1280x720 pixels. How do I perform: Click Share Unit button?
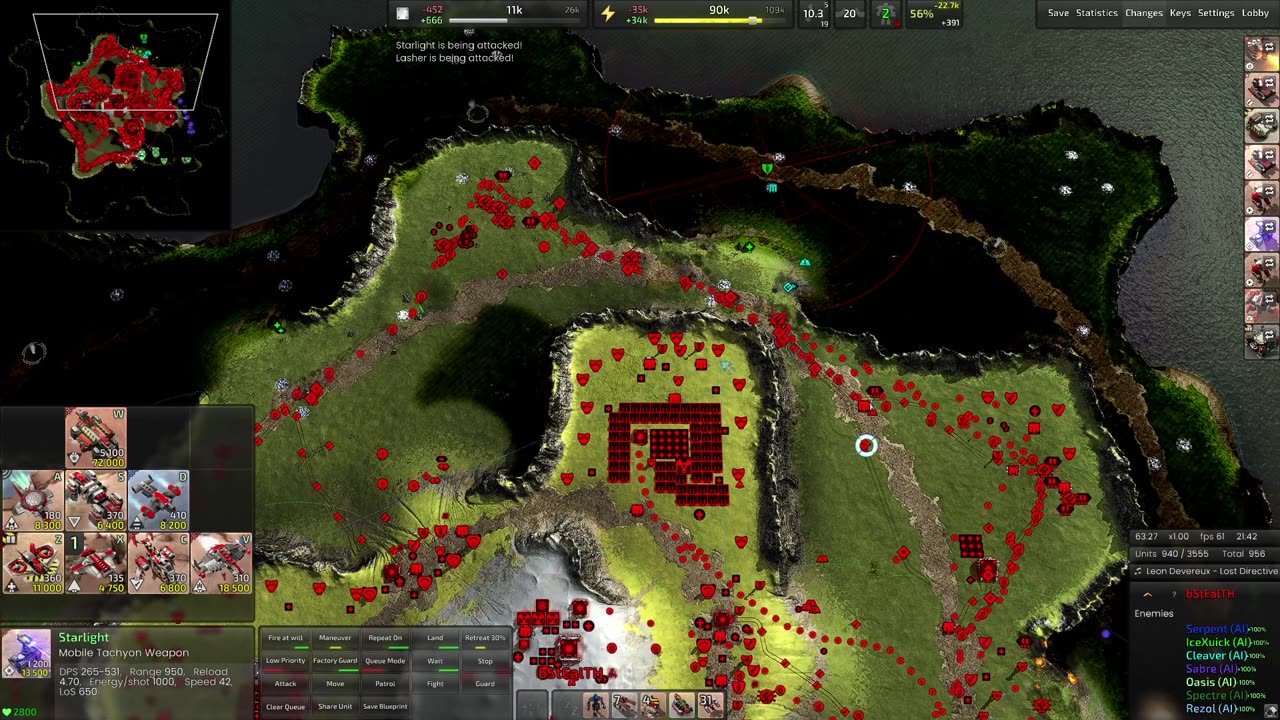(335, 707)
